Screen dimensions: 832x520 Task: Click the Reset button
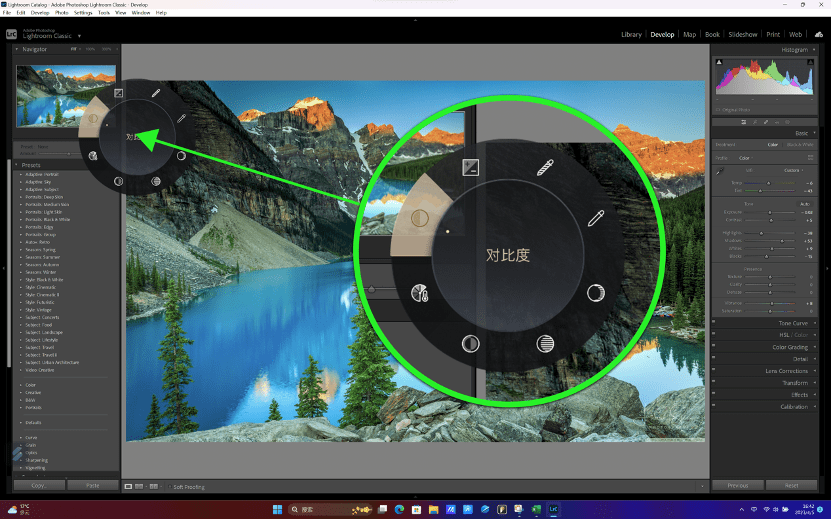click(x=791, y=486)
